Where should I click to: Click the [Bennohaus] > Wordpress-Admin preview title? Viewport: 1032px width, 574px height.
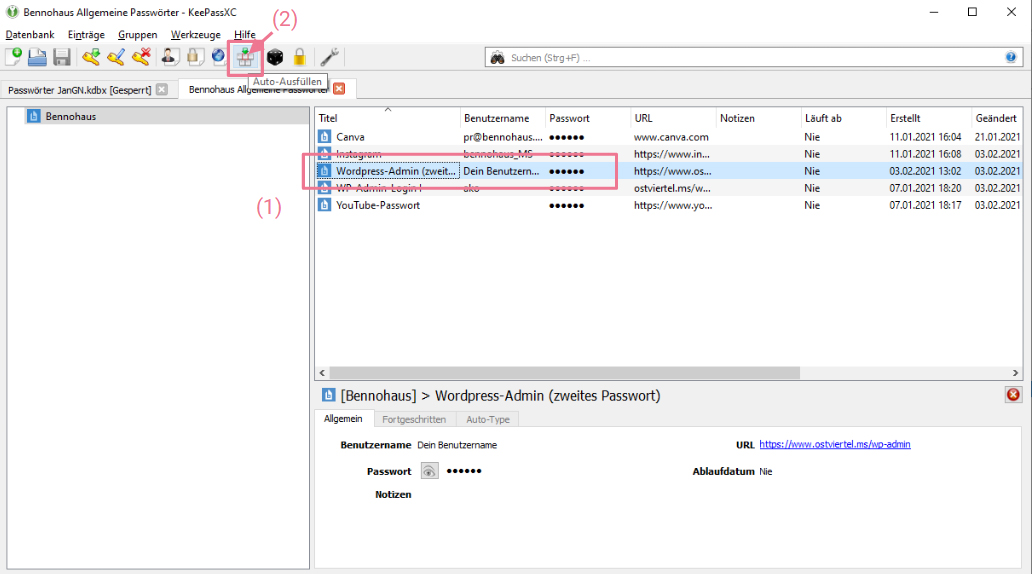click(x=500, y=396)
